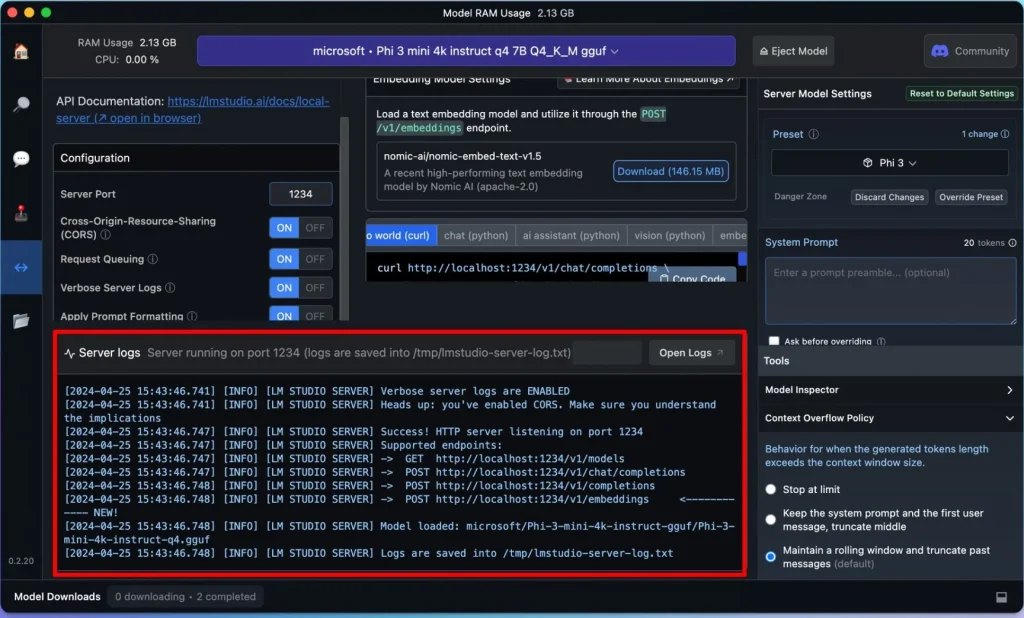The image size is (1024, 618).
Task: Open the Phi 3 preset dropdown
Action: 889,163
